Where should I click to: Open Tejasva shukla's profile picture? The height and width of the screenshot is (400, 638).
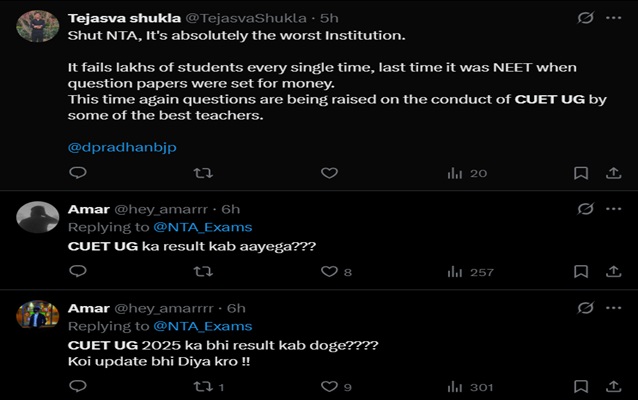[37, 26]
